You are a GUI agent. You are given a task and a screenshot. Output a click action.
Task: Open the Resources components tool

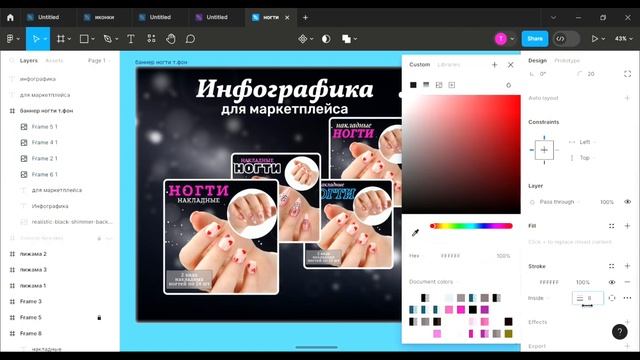click(151, 39)
